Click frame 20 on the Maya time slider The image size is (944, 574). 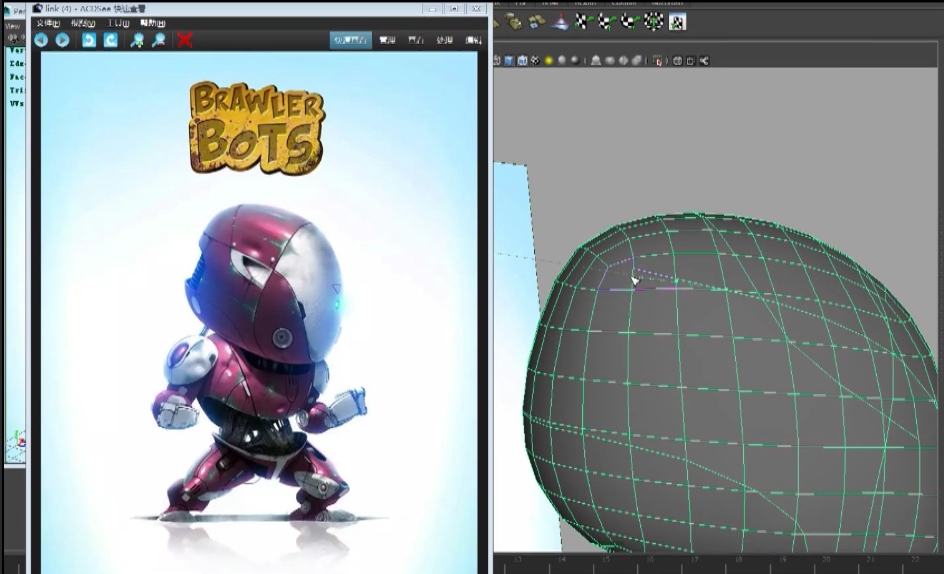pos(826,560)
